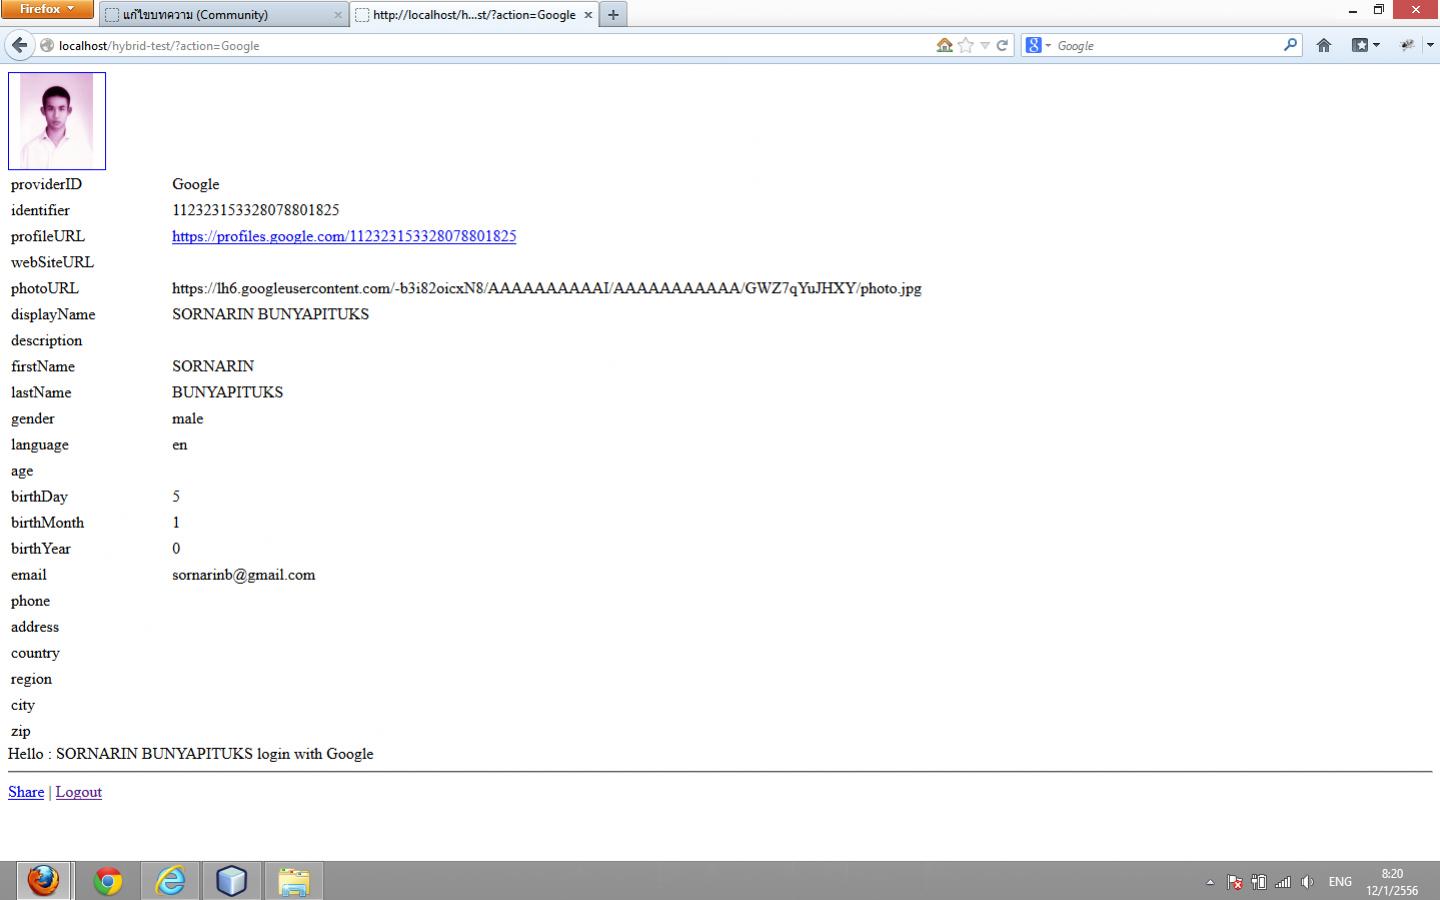Click the webSiteURL field label
This screenshot has width=1440, height=900.
click(52, 262)
